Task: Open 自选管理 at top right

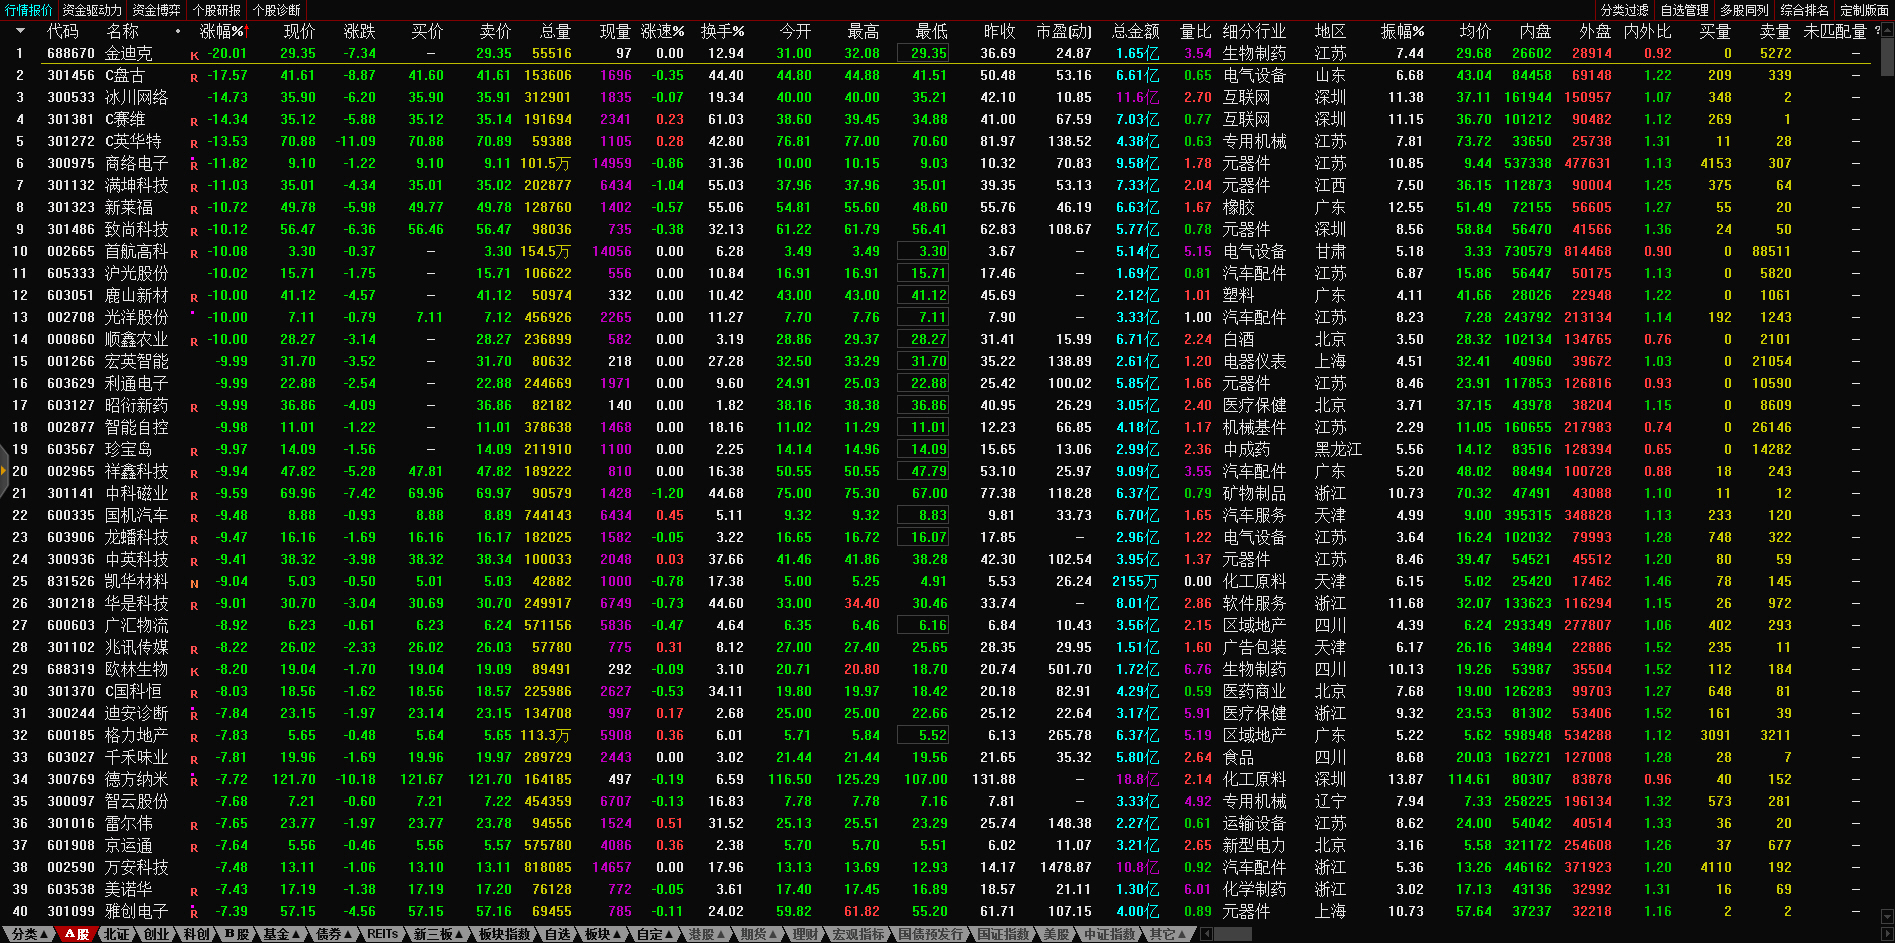Action: (1685, 10)
